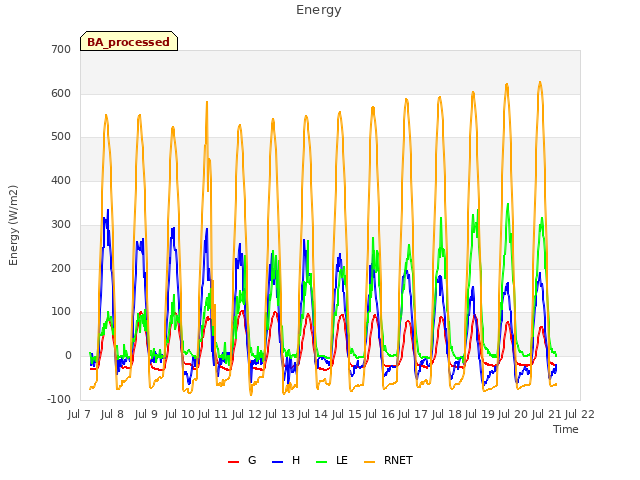The height and width of the screenshot is (480, 640).
Task: Click the Jul 18 x-axis tick label
Action: (x=447, y=414)
